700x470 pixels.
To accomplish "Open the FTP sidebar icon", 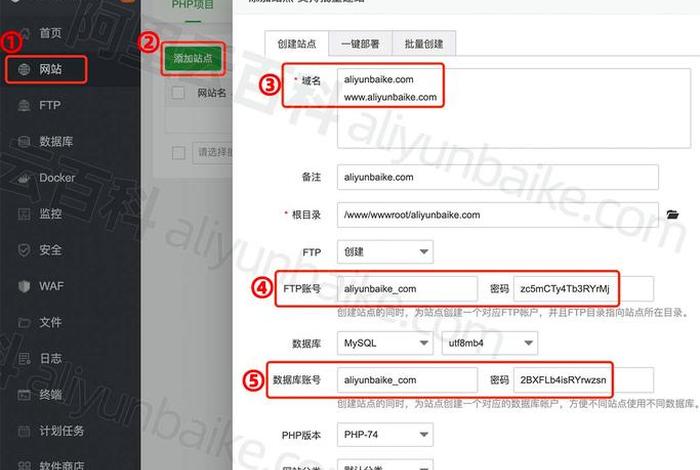I will click(x=22, y=105).
